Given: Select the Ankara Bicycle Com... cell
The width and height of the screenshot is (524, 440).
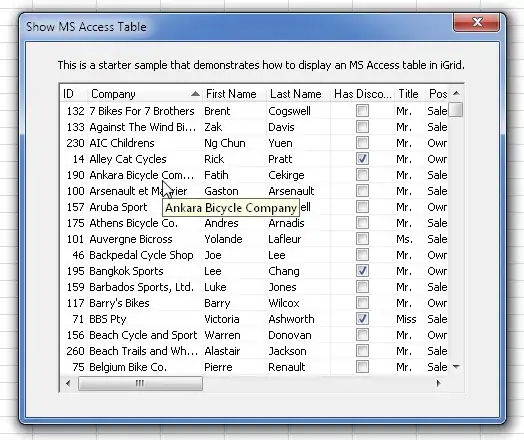Looking at the screenshot, I should point(145,175).
